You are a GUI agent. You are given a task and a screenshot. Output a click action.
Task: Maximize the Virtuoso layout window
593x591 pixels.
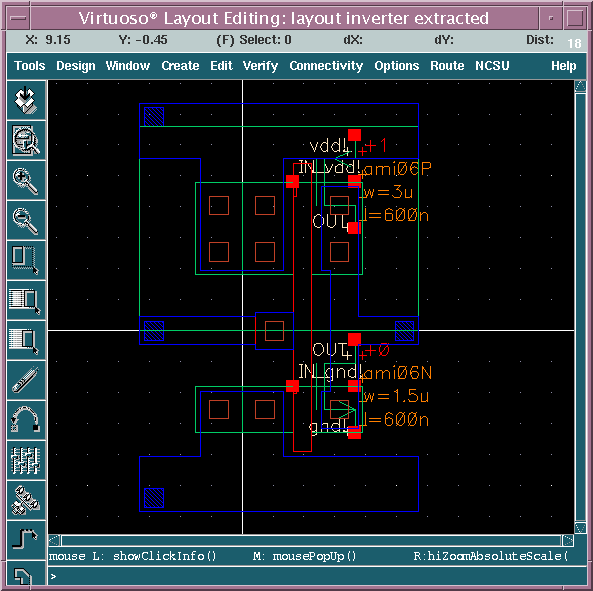click(x=575, y=18)
